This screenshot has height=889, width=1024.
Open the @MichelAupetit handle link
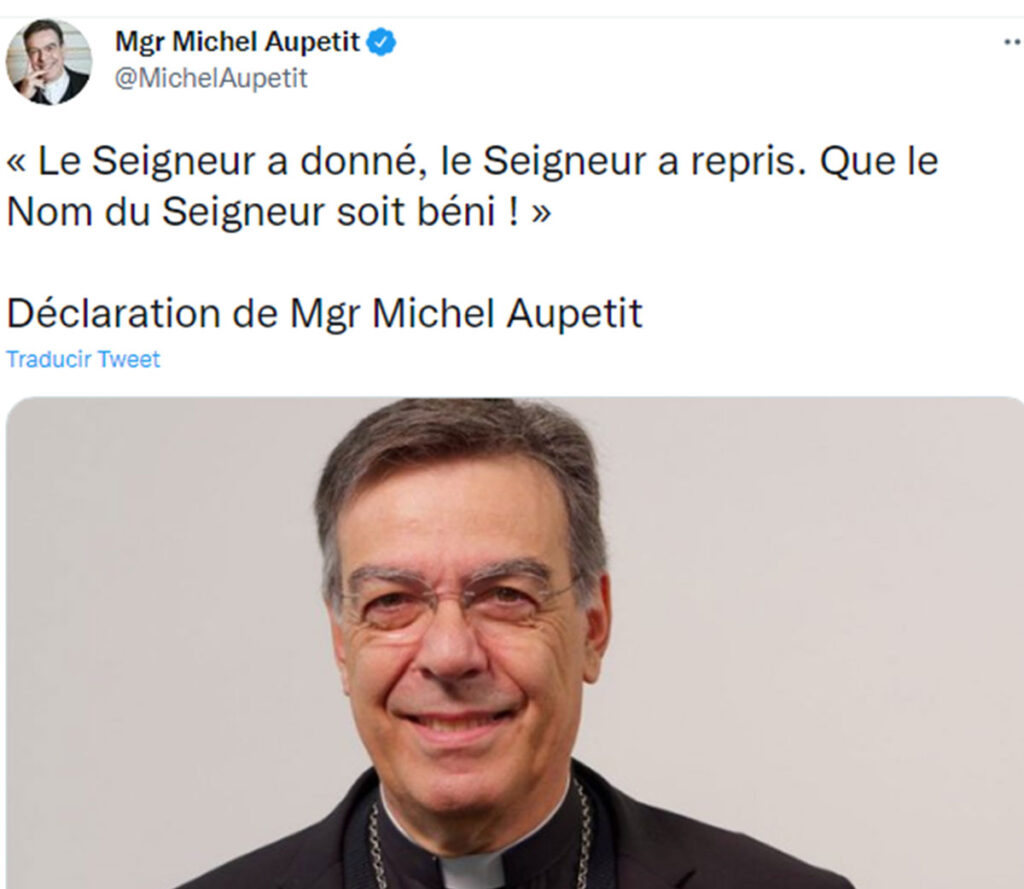[211, 78]
